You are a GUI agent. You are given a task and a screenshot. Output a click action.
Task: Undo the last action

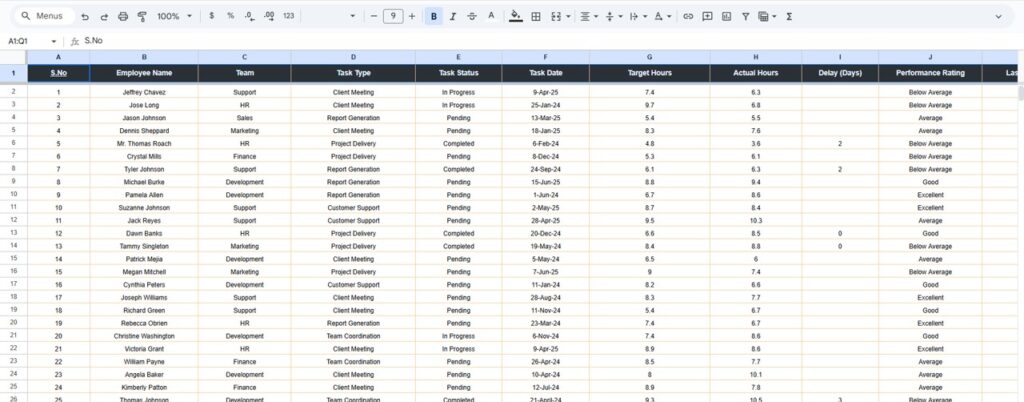[x=85, y=16]
